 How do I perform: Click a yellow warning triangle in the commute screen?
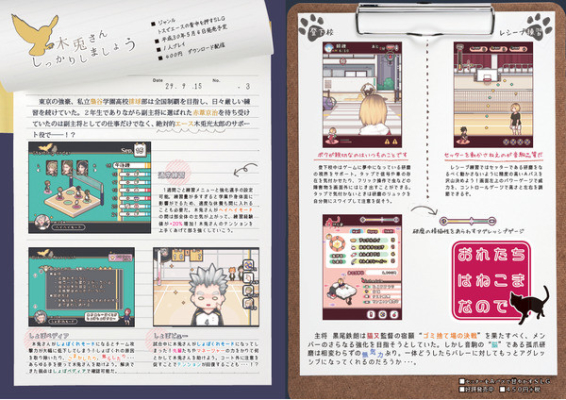coord(388,142)
